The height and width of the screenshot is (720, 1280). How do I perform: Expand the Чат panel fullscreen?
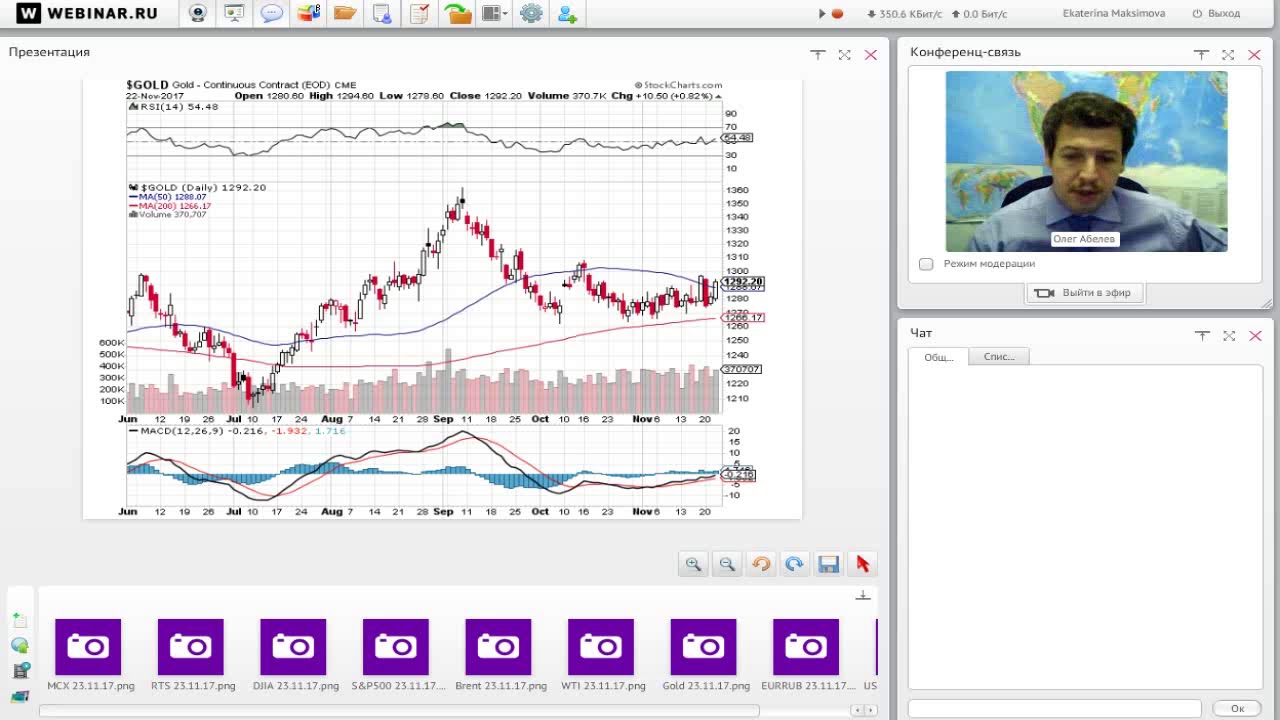pos(1229,336)
